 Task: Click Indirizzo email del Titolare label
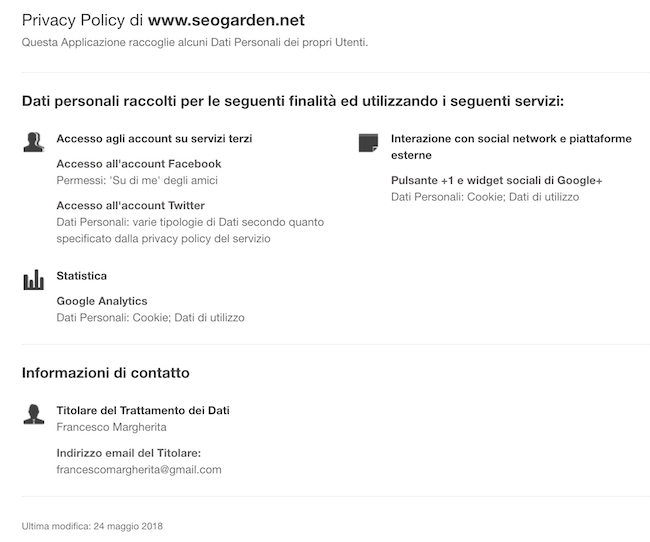pos(129,453)
